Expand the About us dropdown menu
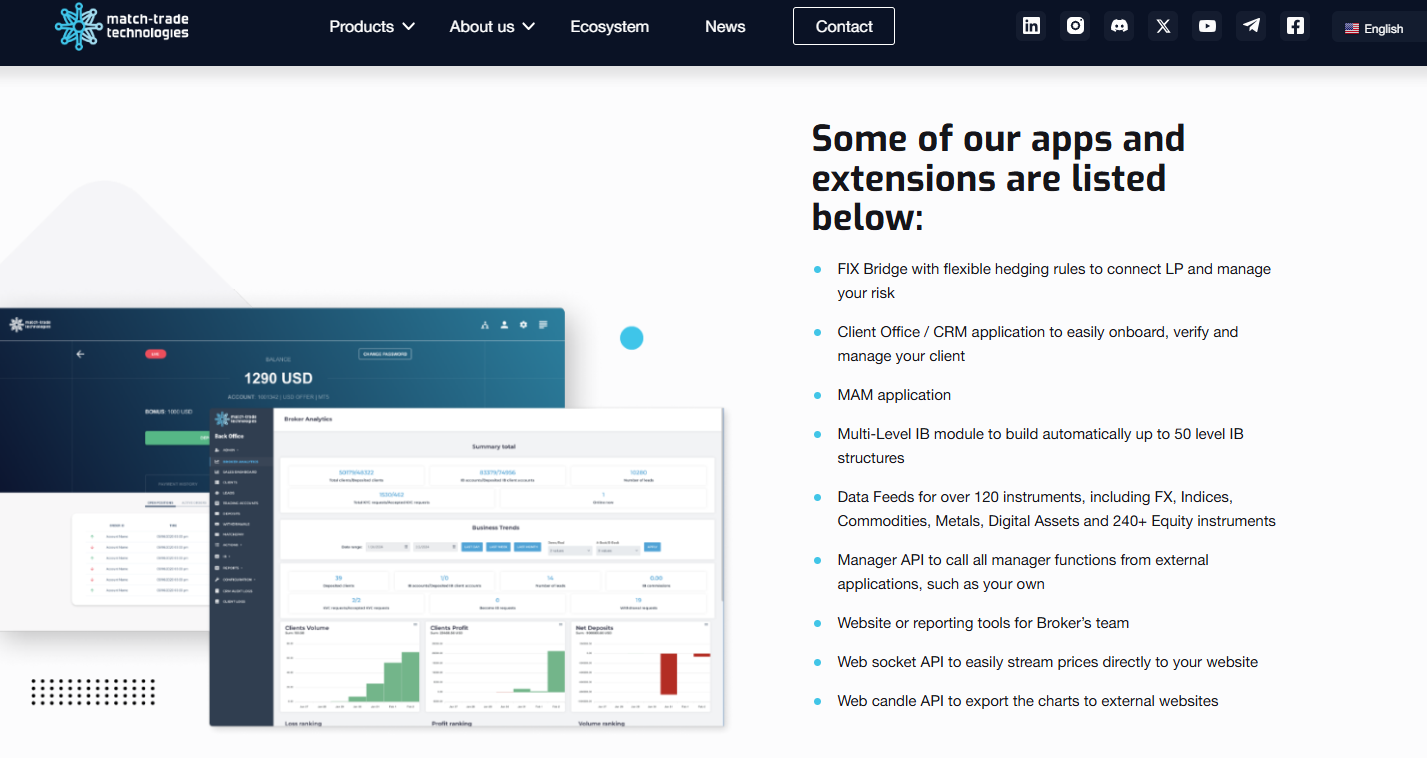The image size is (1427, 758). point(492,27)
